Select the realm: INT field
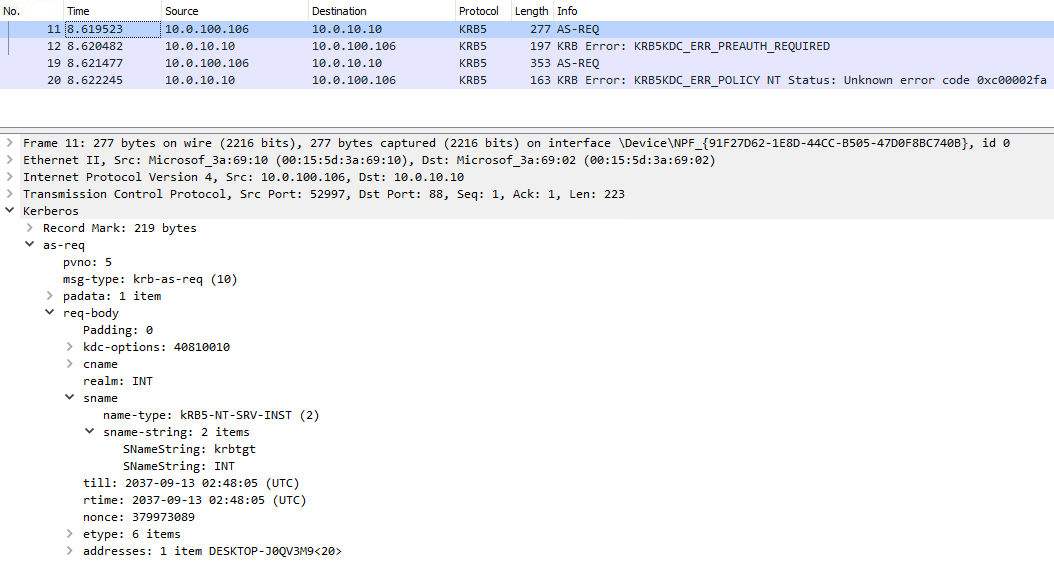This screenshot has width=1054, height=577. point(118,381)
